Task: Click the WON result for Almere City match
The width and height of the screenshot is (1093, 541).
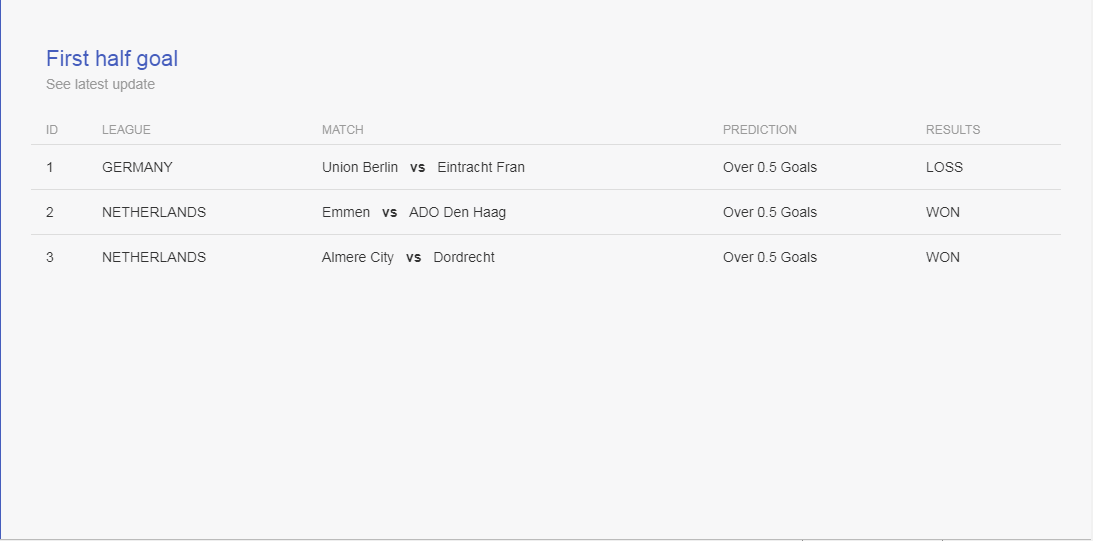Action: click(942, 257)
